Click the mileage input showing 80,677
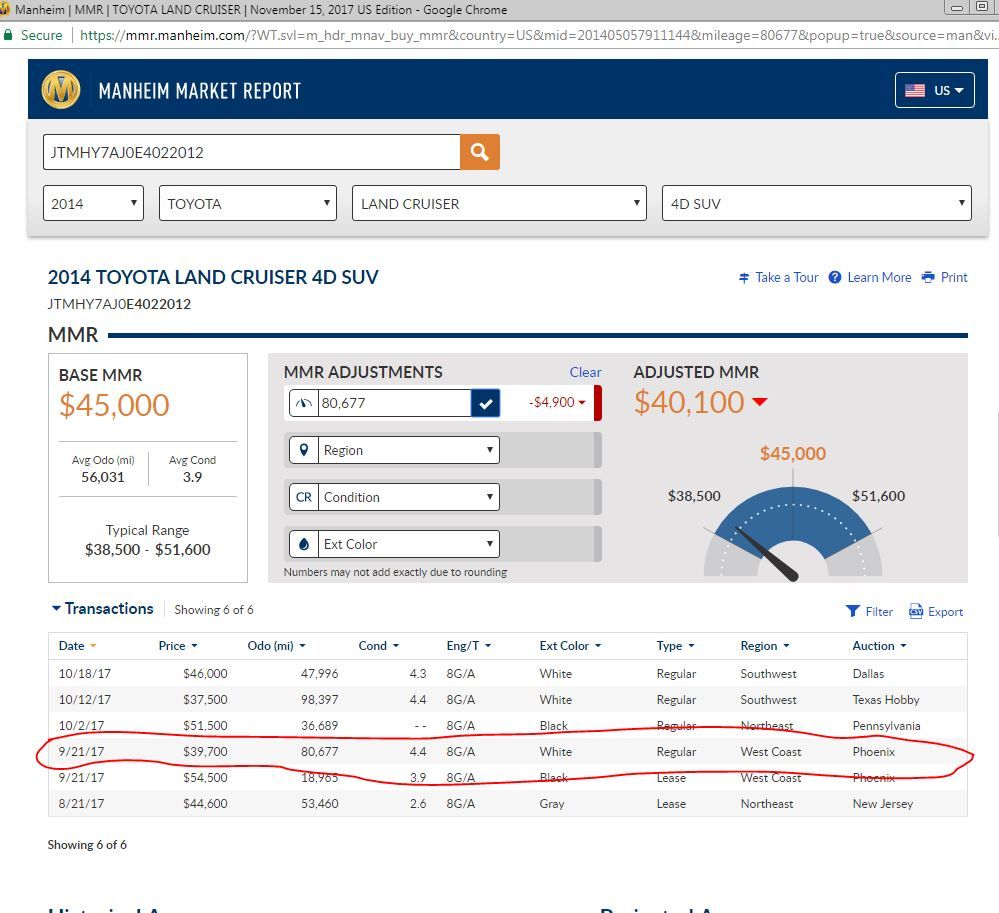This screenshot has height=913, width=999. click(394, 403)
